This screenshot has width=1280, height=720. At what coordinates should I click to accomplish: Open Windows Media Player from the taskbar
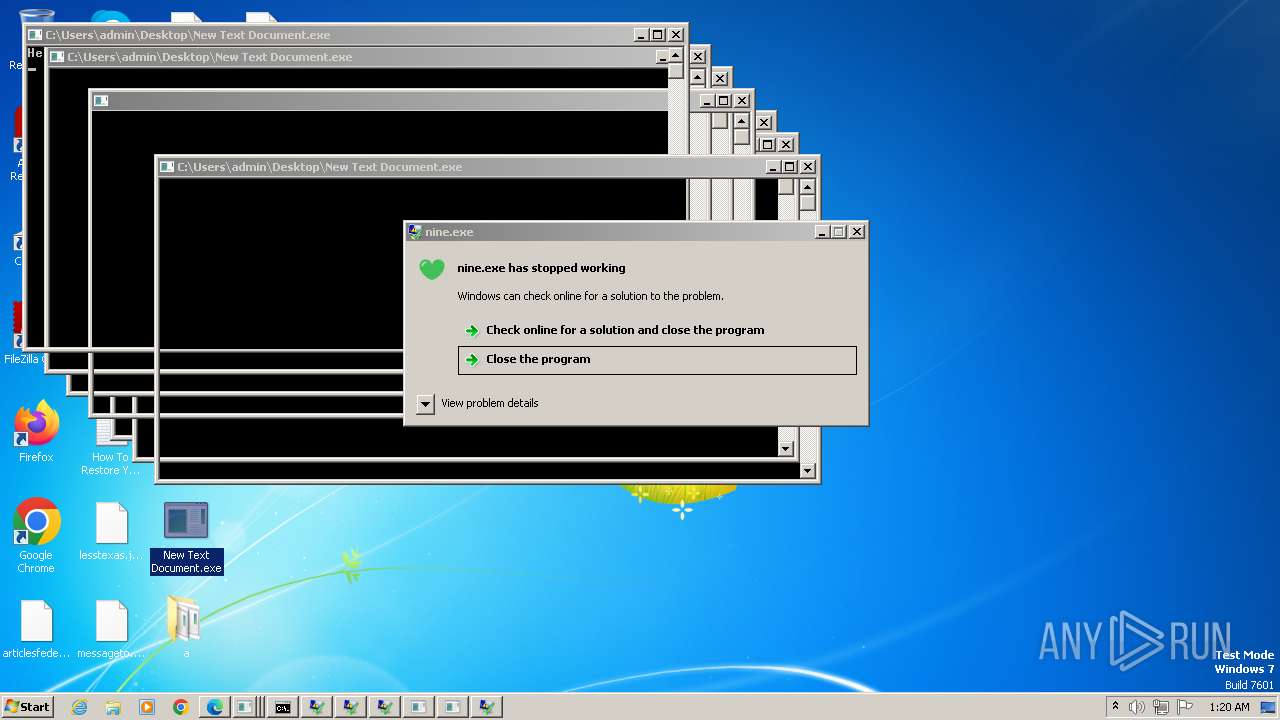click(147, 707)
